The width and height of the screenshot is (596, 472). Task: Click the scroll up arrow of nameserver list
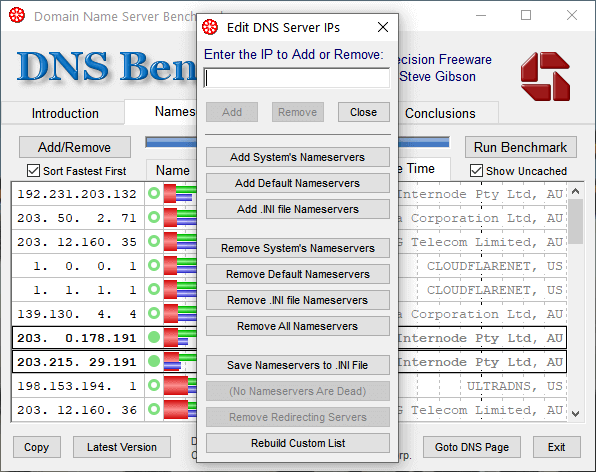coord(575,191)
